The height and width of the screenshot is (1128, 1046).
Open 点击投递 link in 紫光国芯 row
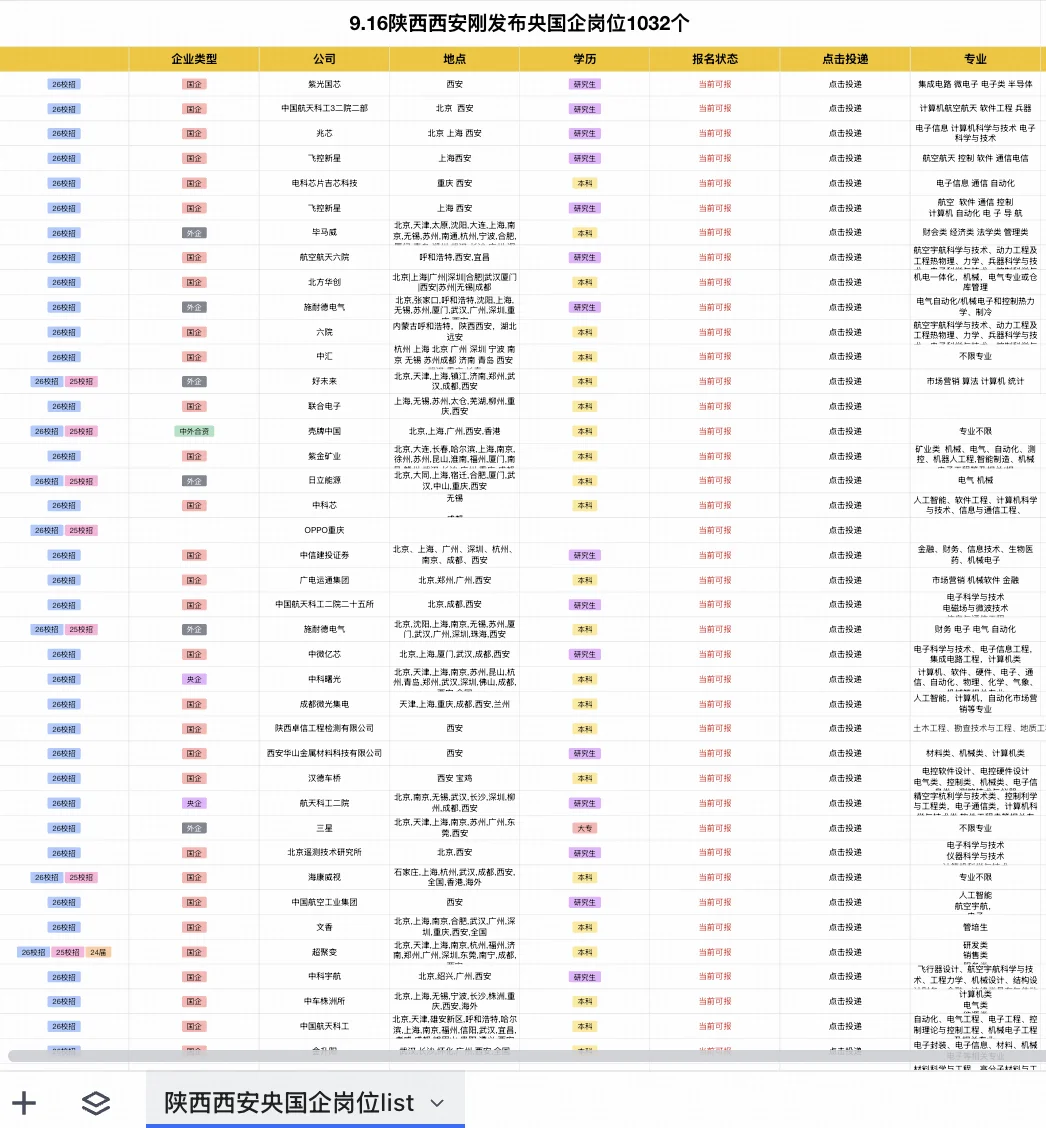[x=845, y=84]
